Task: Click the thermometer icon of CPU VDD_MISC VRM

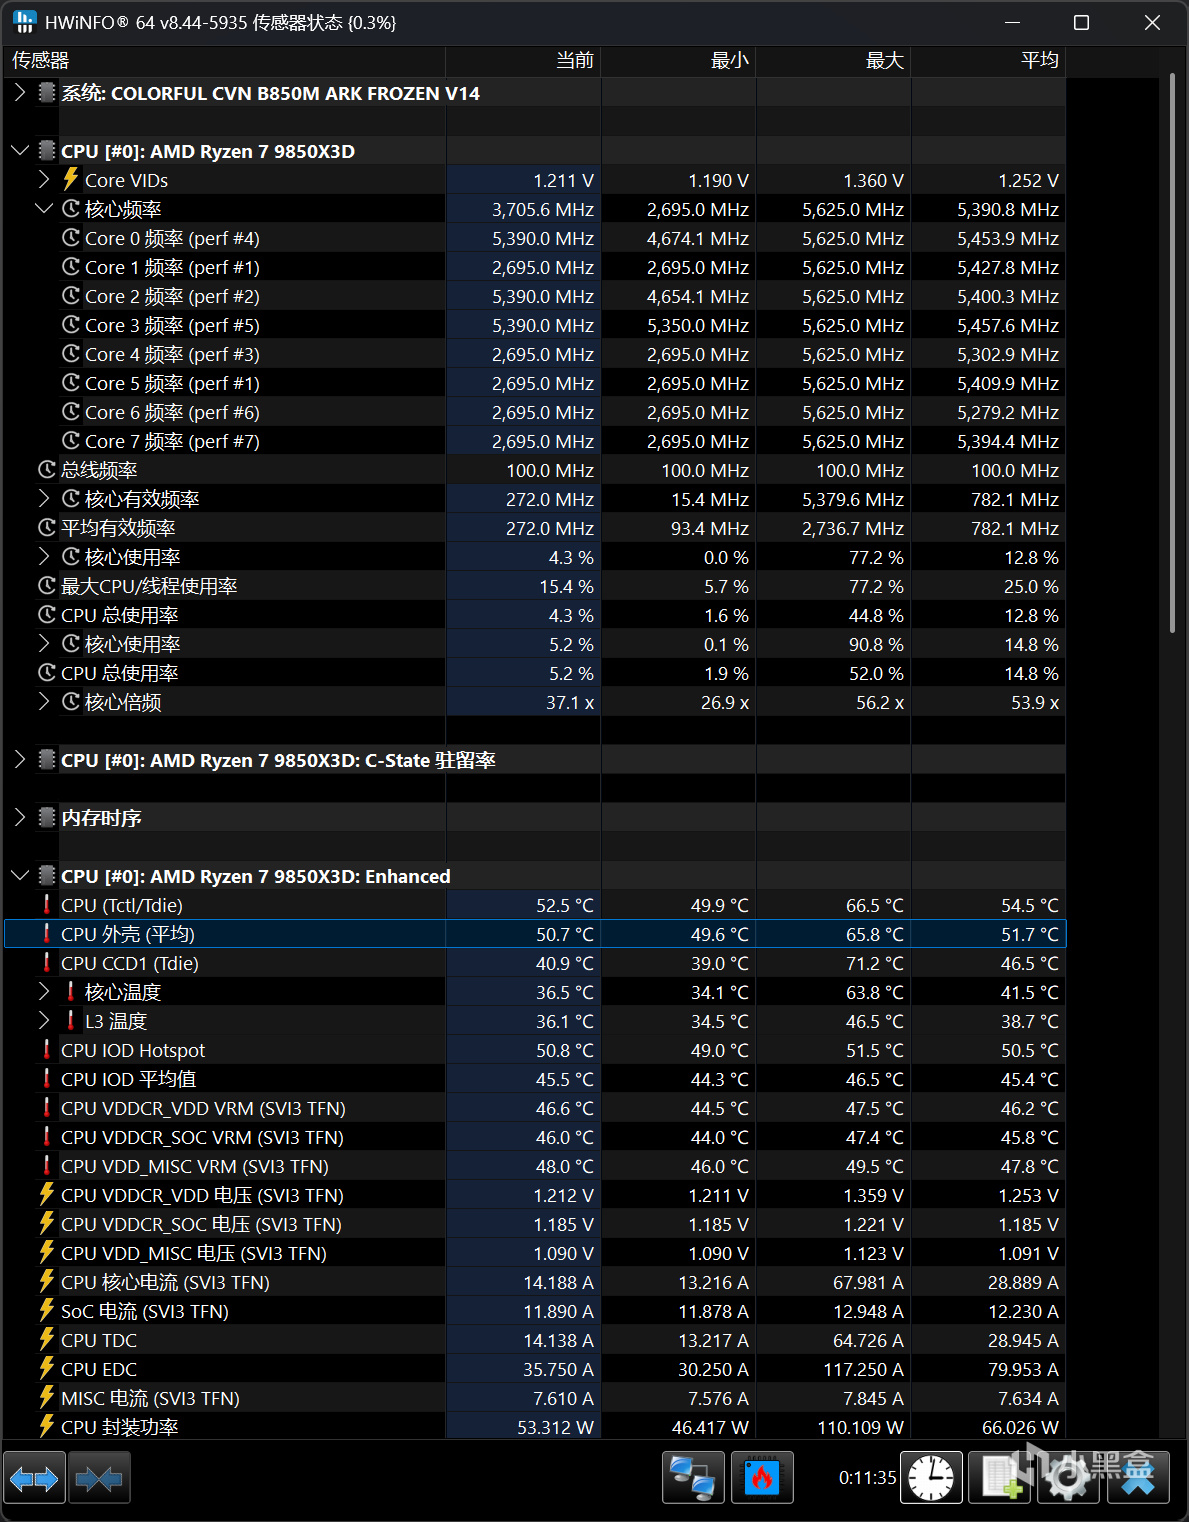Action: click(47, 1166)
